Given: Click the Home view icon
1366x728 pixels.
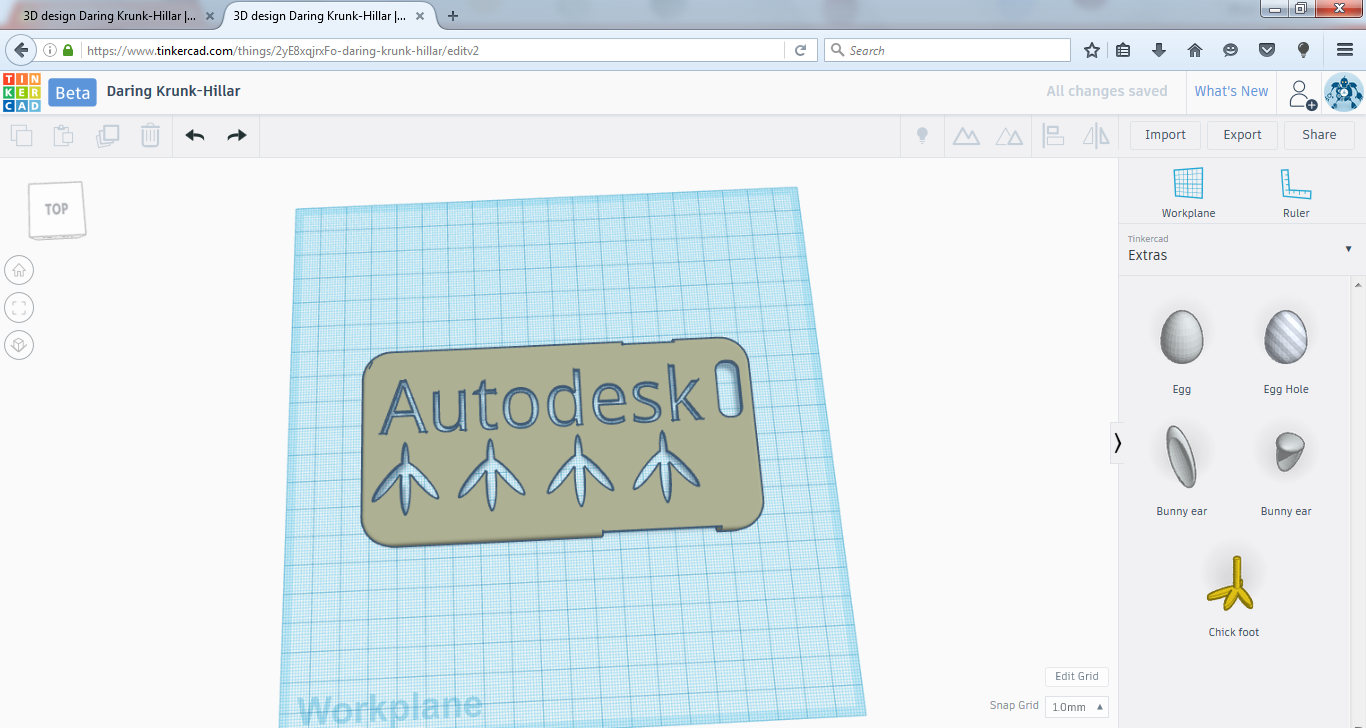Looking at the screenshot, I should 19,270.
